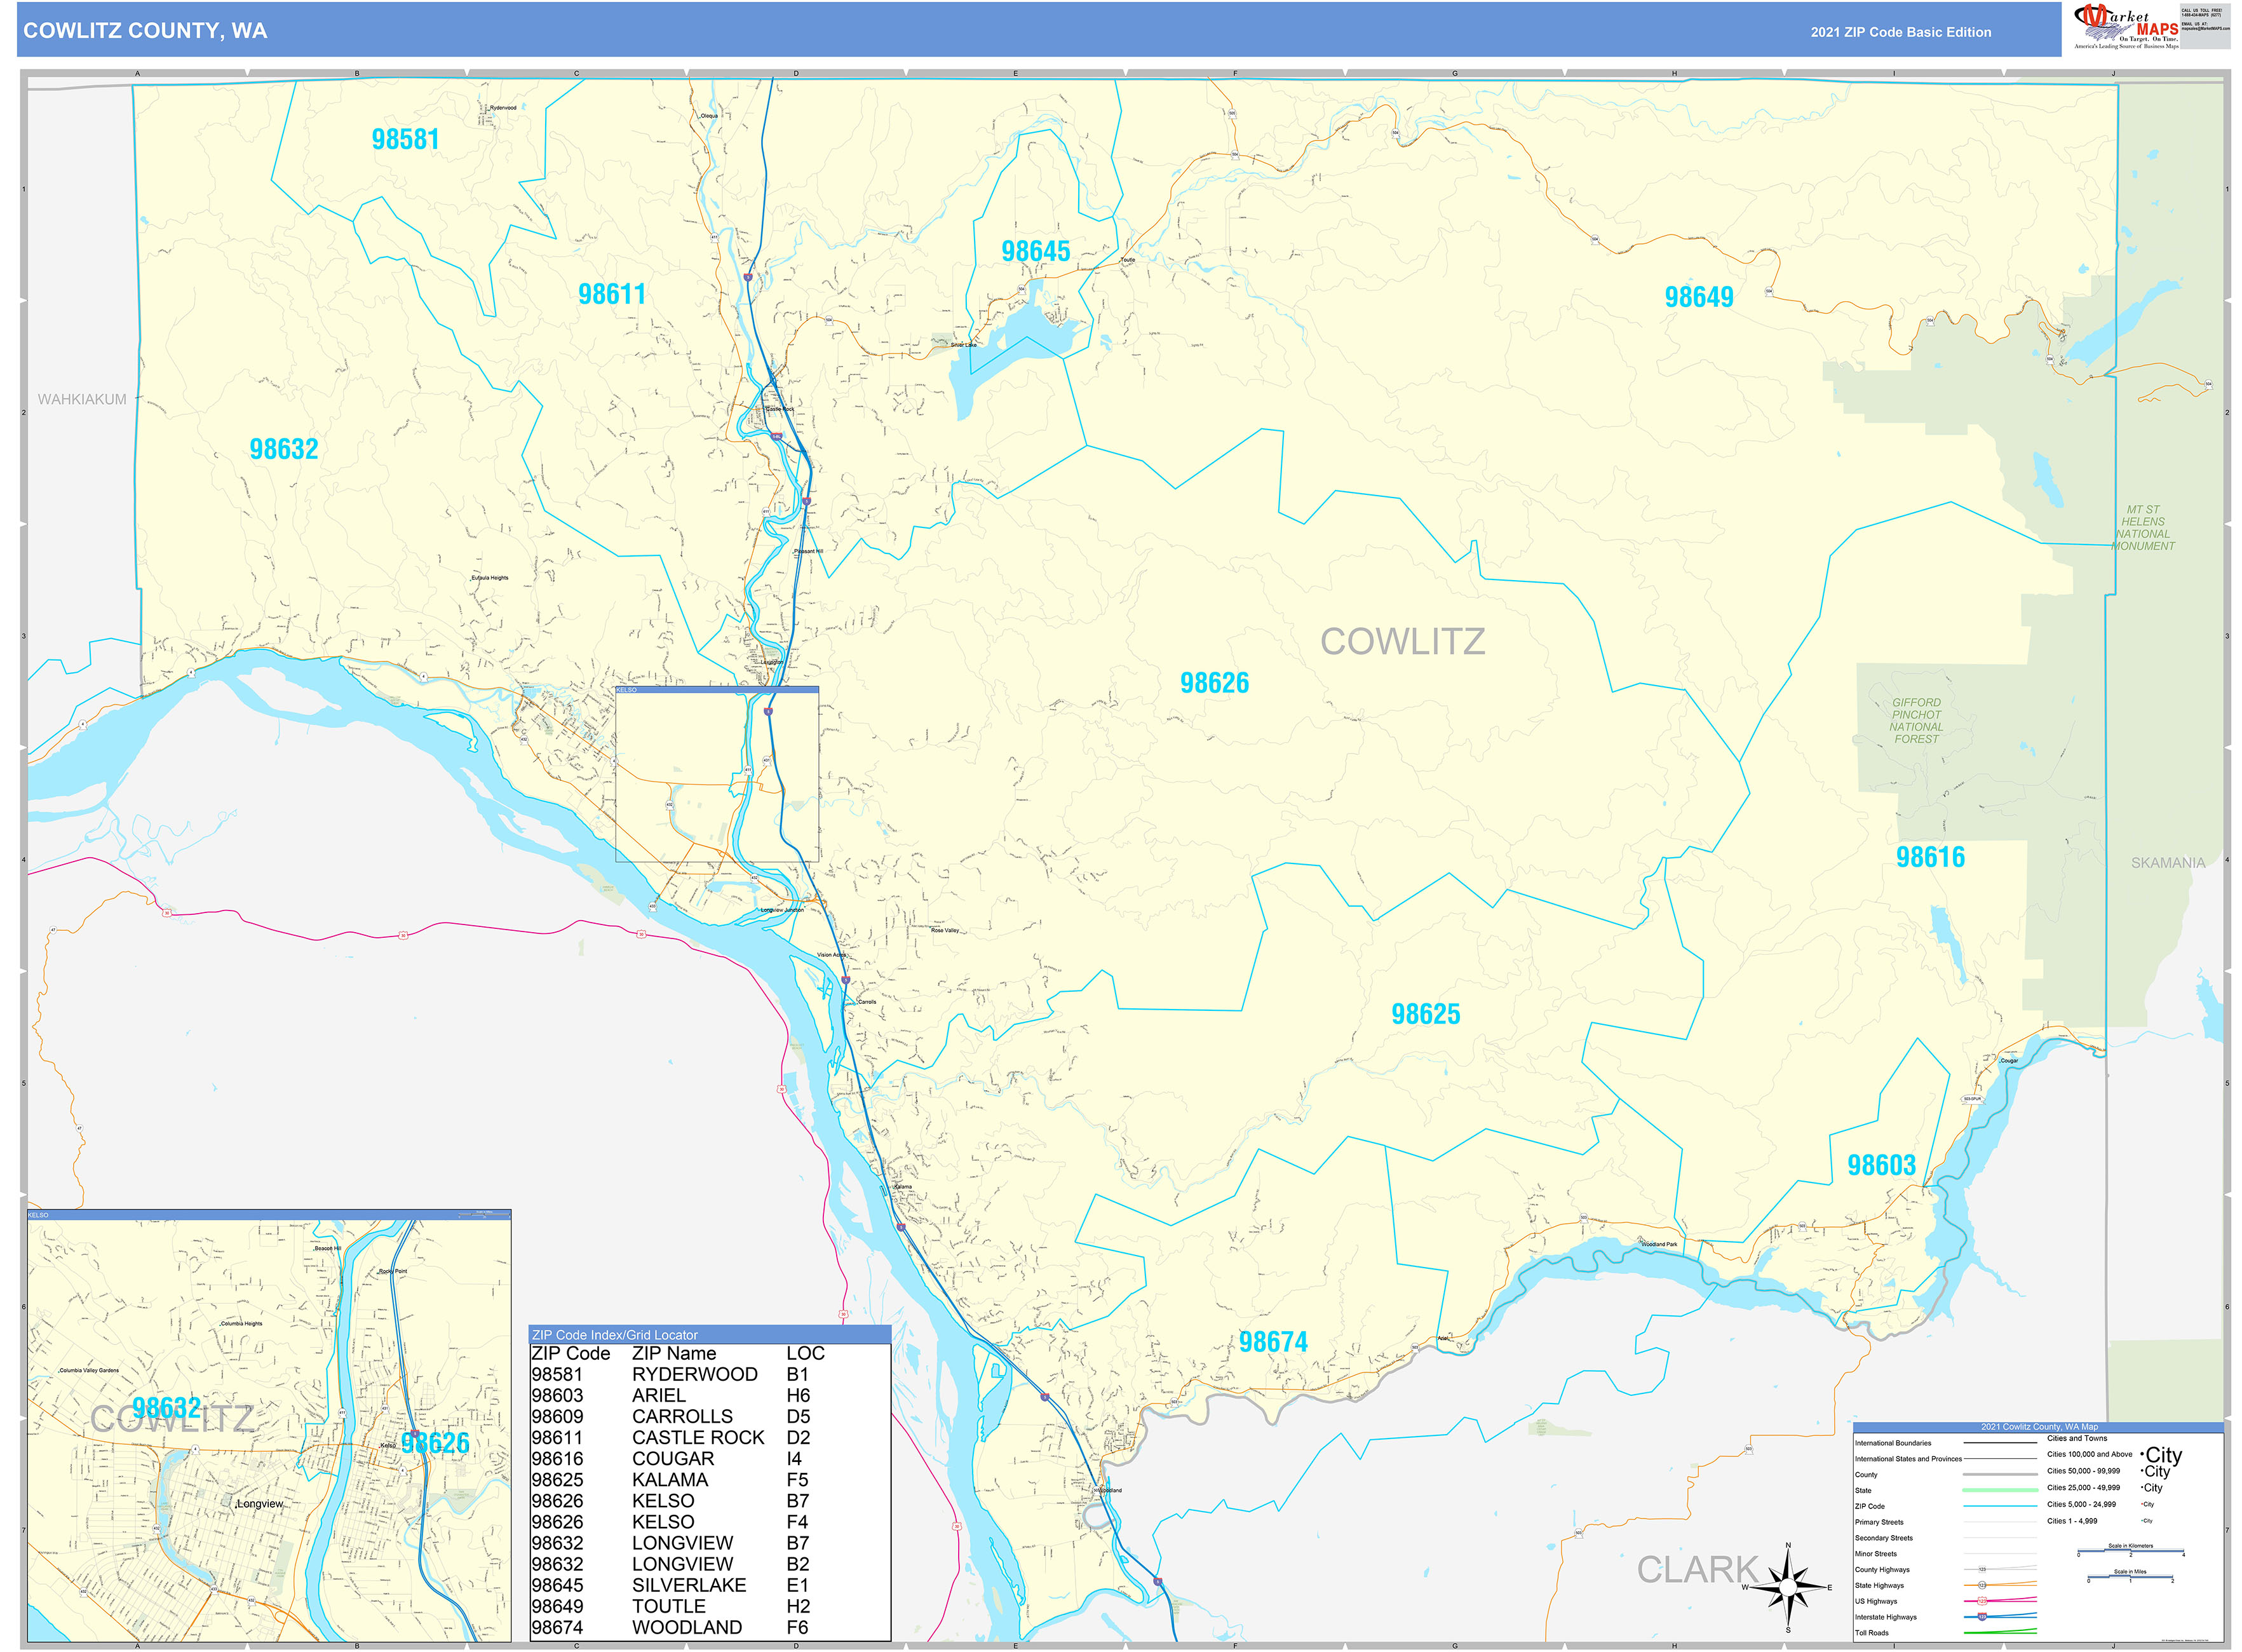Click the ZIP Code cyan line sample
Image resolution: width=2242 pixels, height=1652 pixels.
(x=2000, y=1506)
